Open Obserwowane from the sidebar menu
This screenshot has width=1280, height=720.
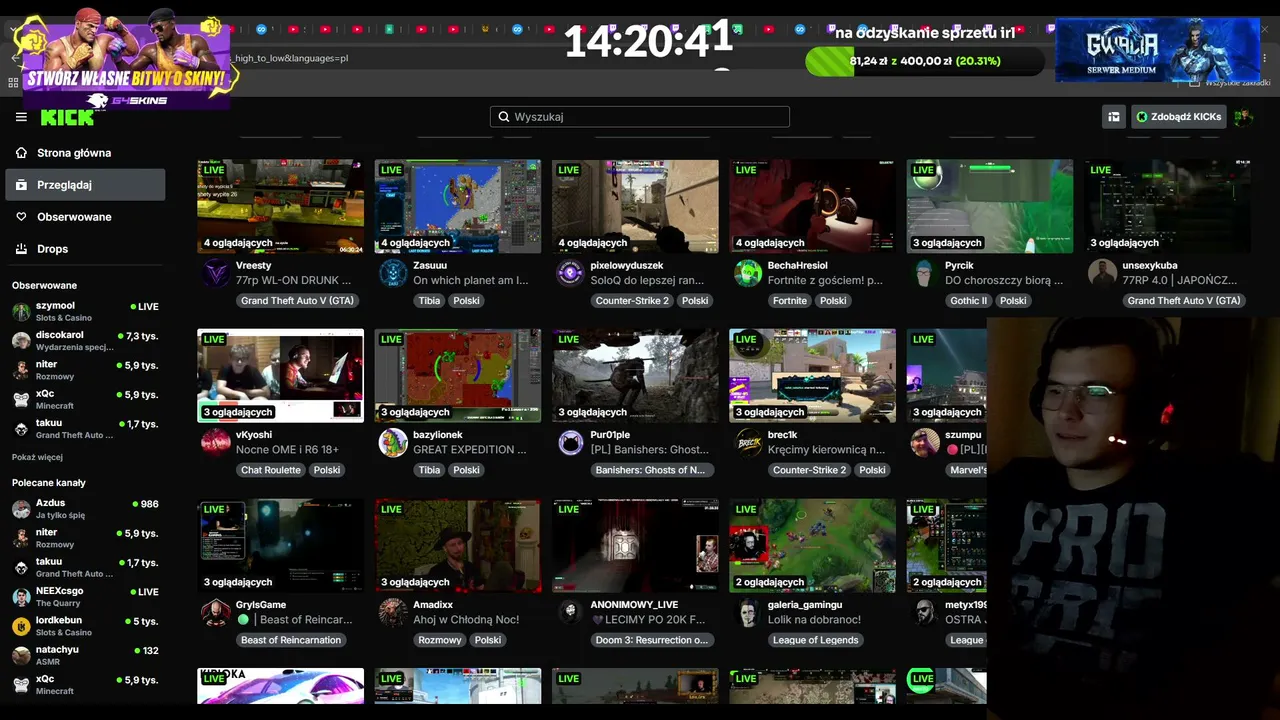[x=85, y=217]
